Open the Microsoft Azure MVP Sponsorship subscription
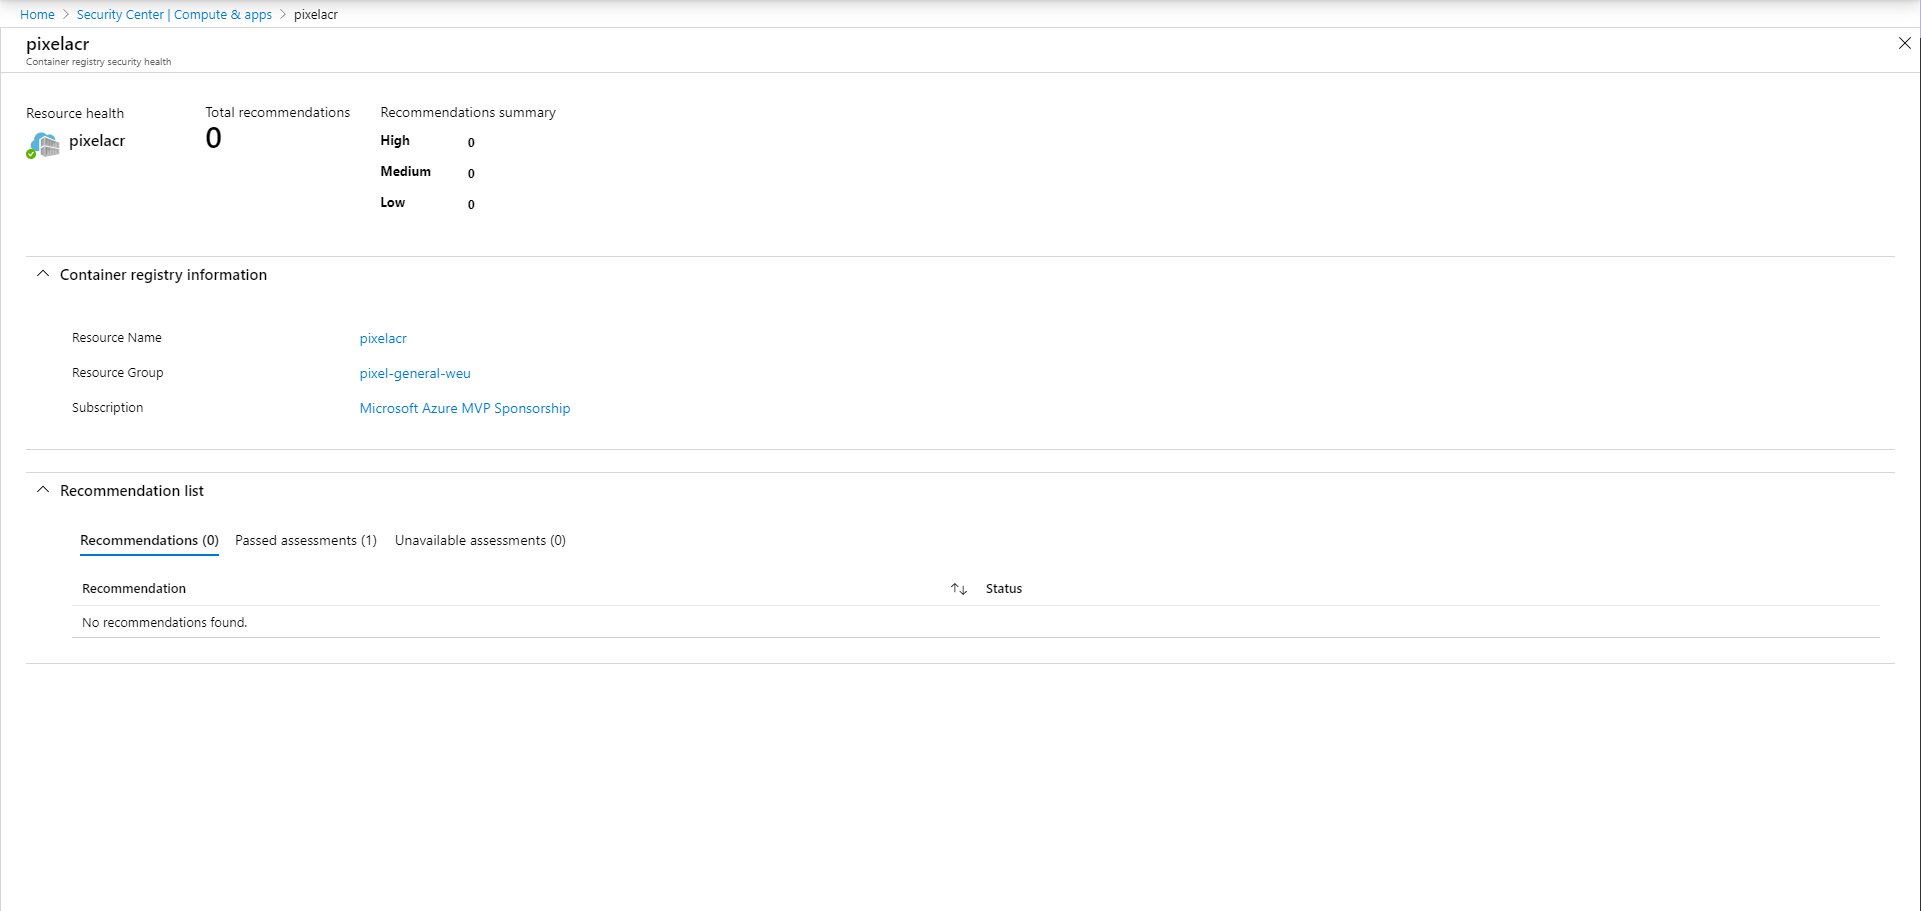Viewport: 1921px width, 911px height. [464, 408]
